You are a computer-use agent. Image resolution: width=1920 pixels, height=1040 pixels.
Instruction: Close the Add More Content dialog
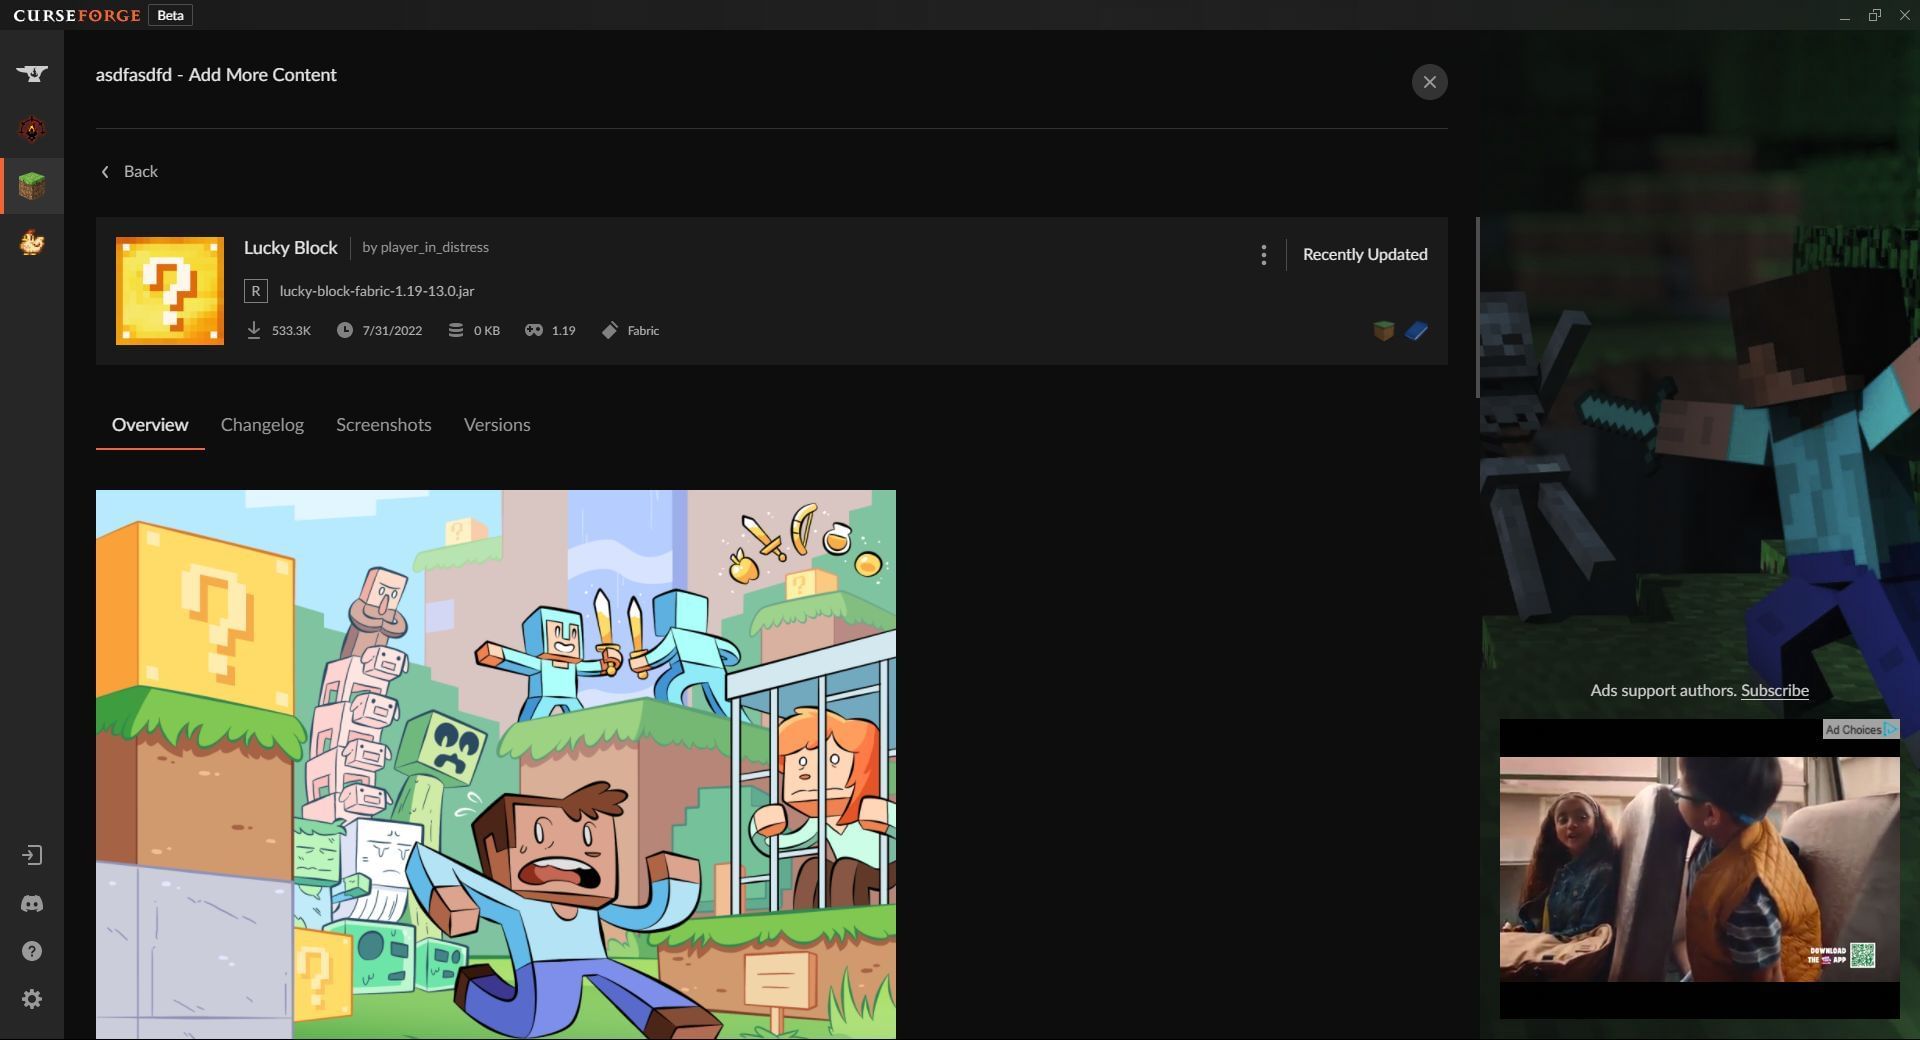click(x=1429, y=82)
